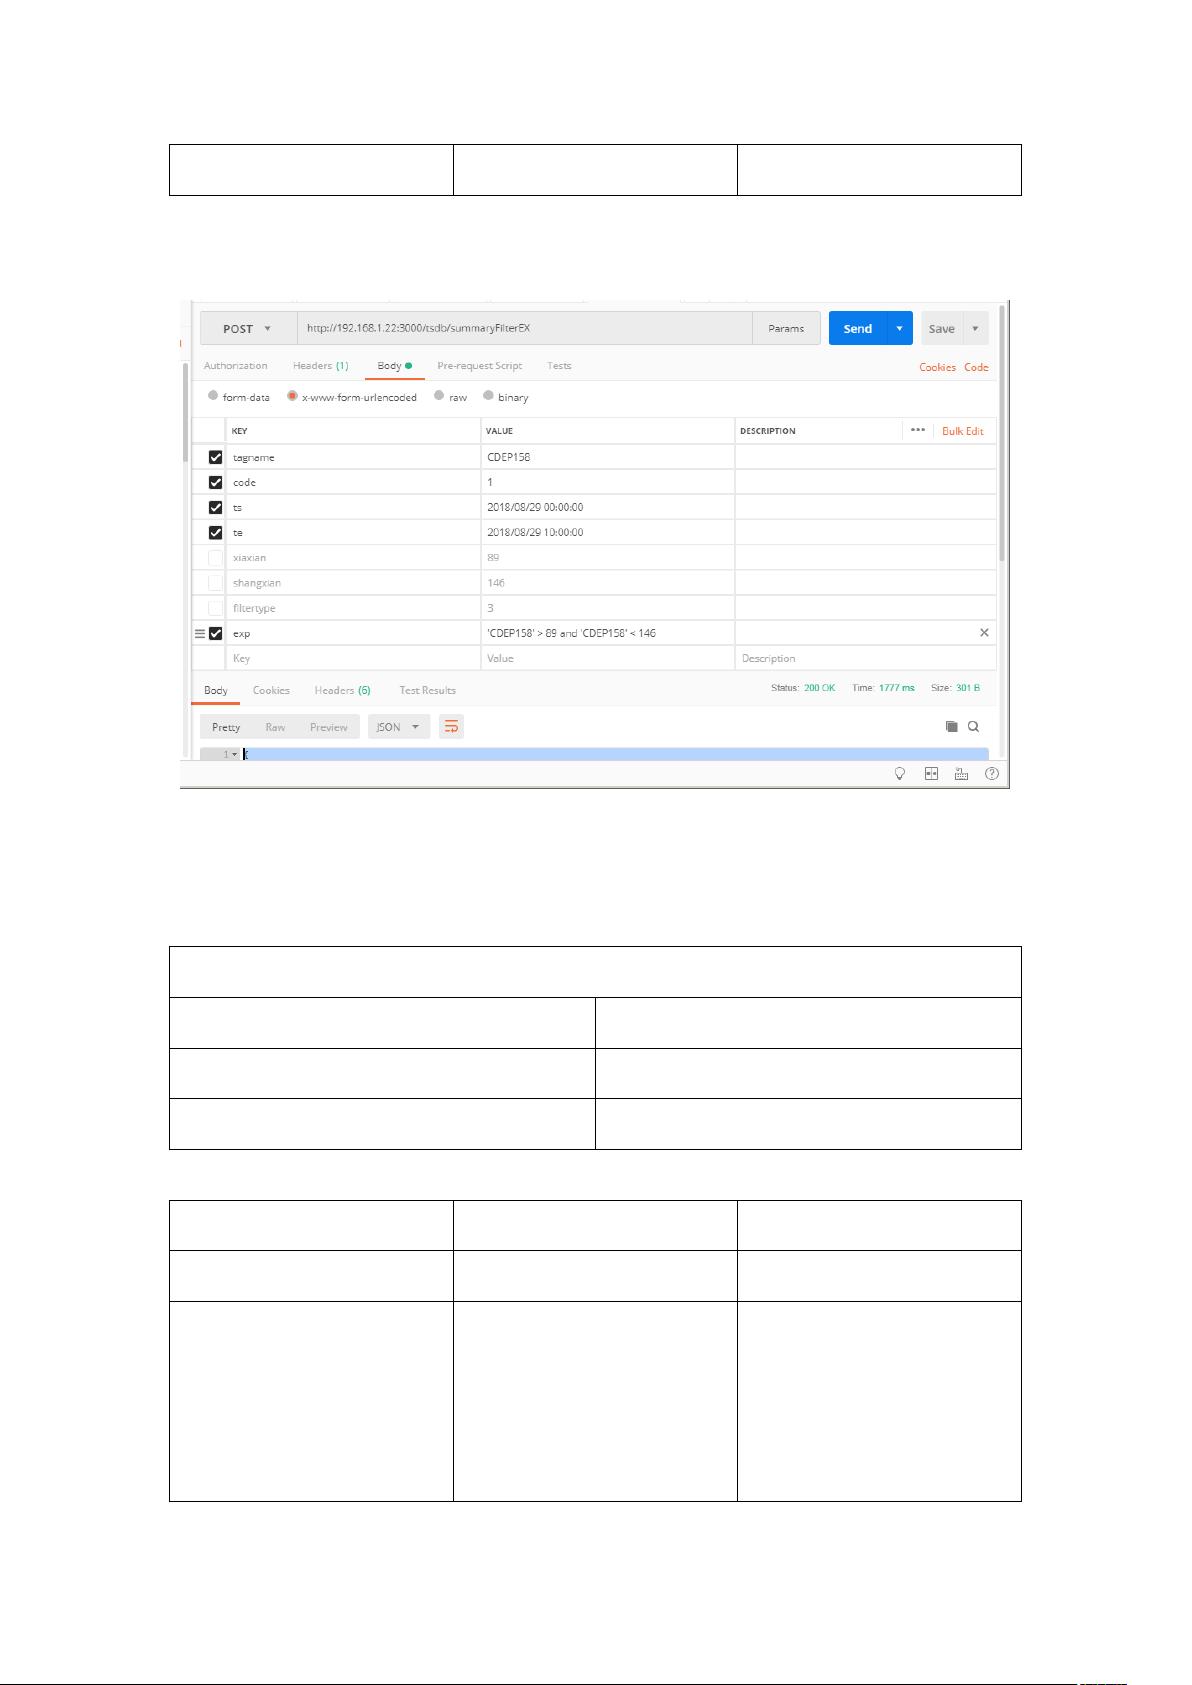Open the Test Results tab
The height and width of the screenshot is (1685, 1192).
click(x=427, y=690)
